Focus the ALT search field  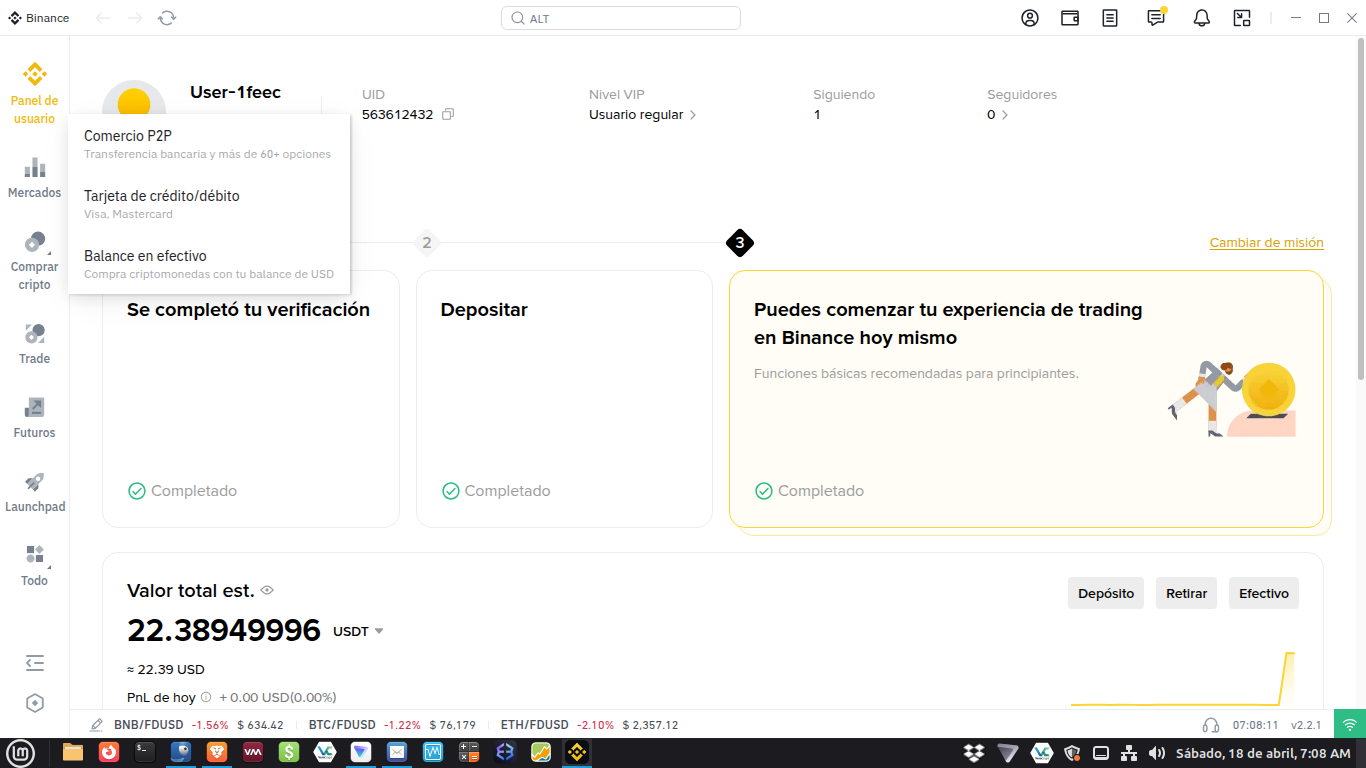click(x=621, y=18)
